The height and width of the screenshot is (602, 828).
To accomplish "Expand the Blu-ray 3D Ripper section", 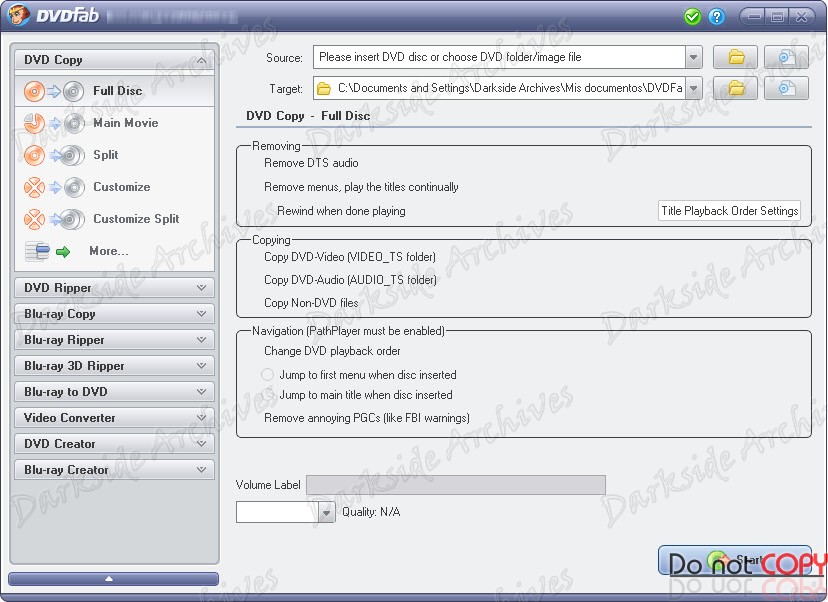I will 115,365.
